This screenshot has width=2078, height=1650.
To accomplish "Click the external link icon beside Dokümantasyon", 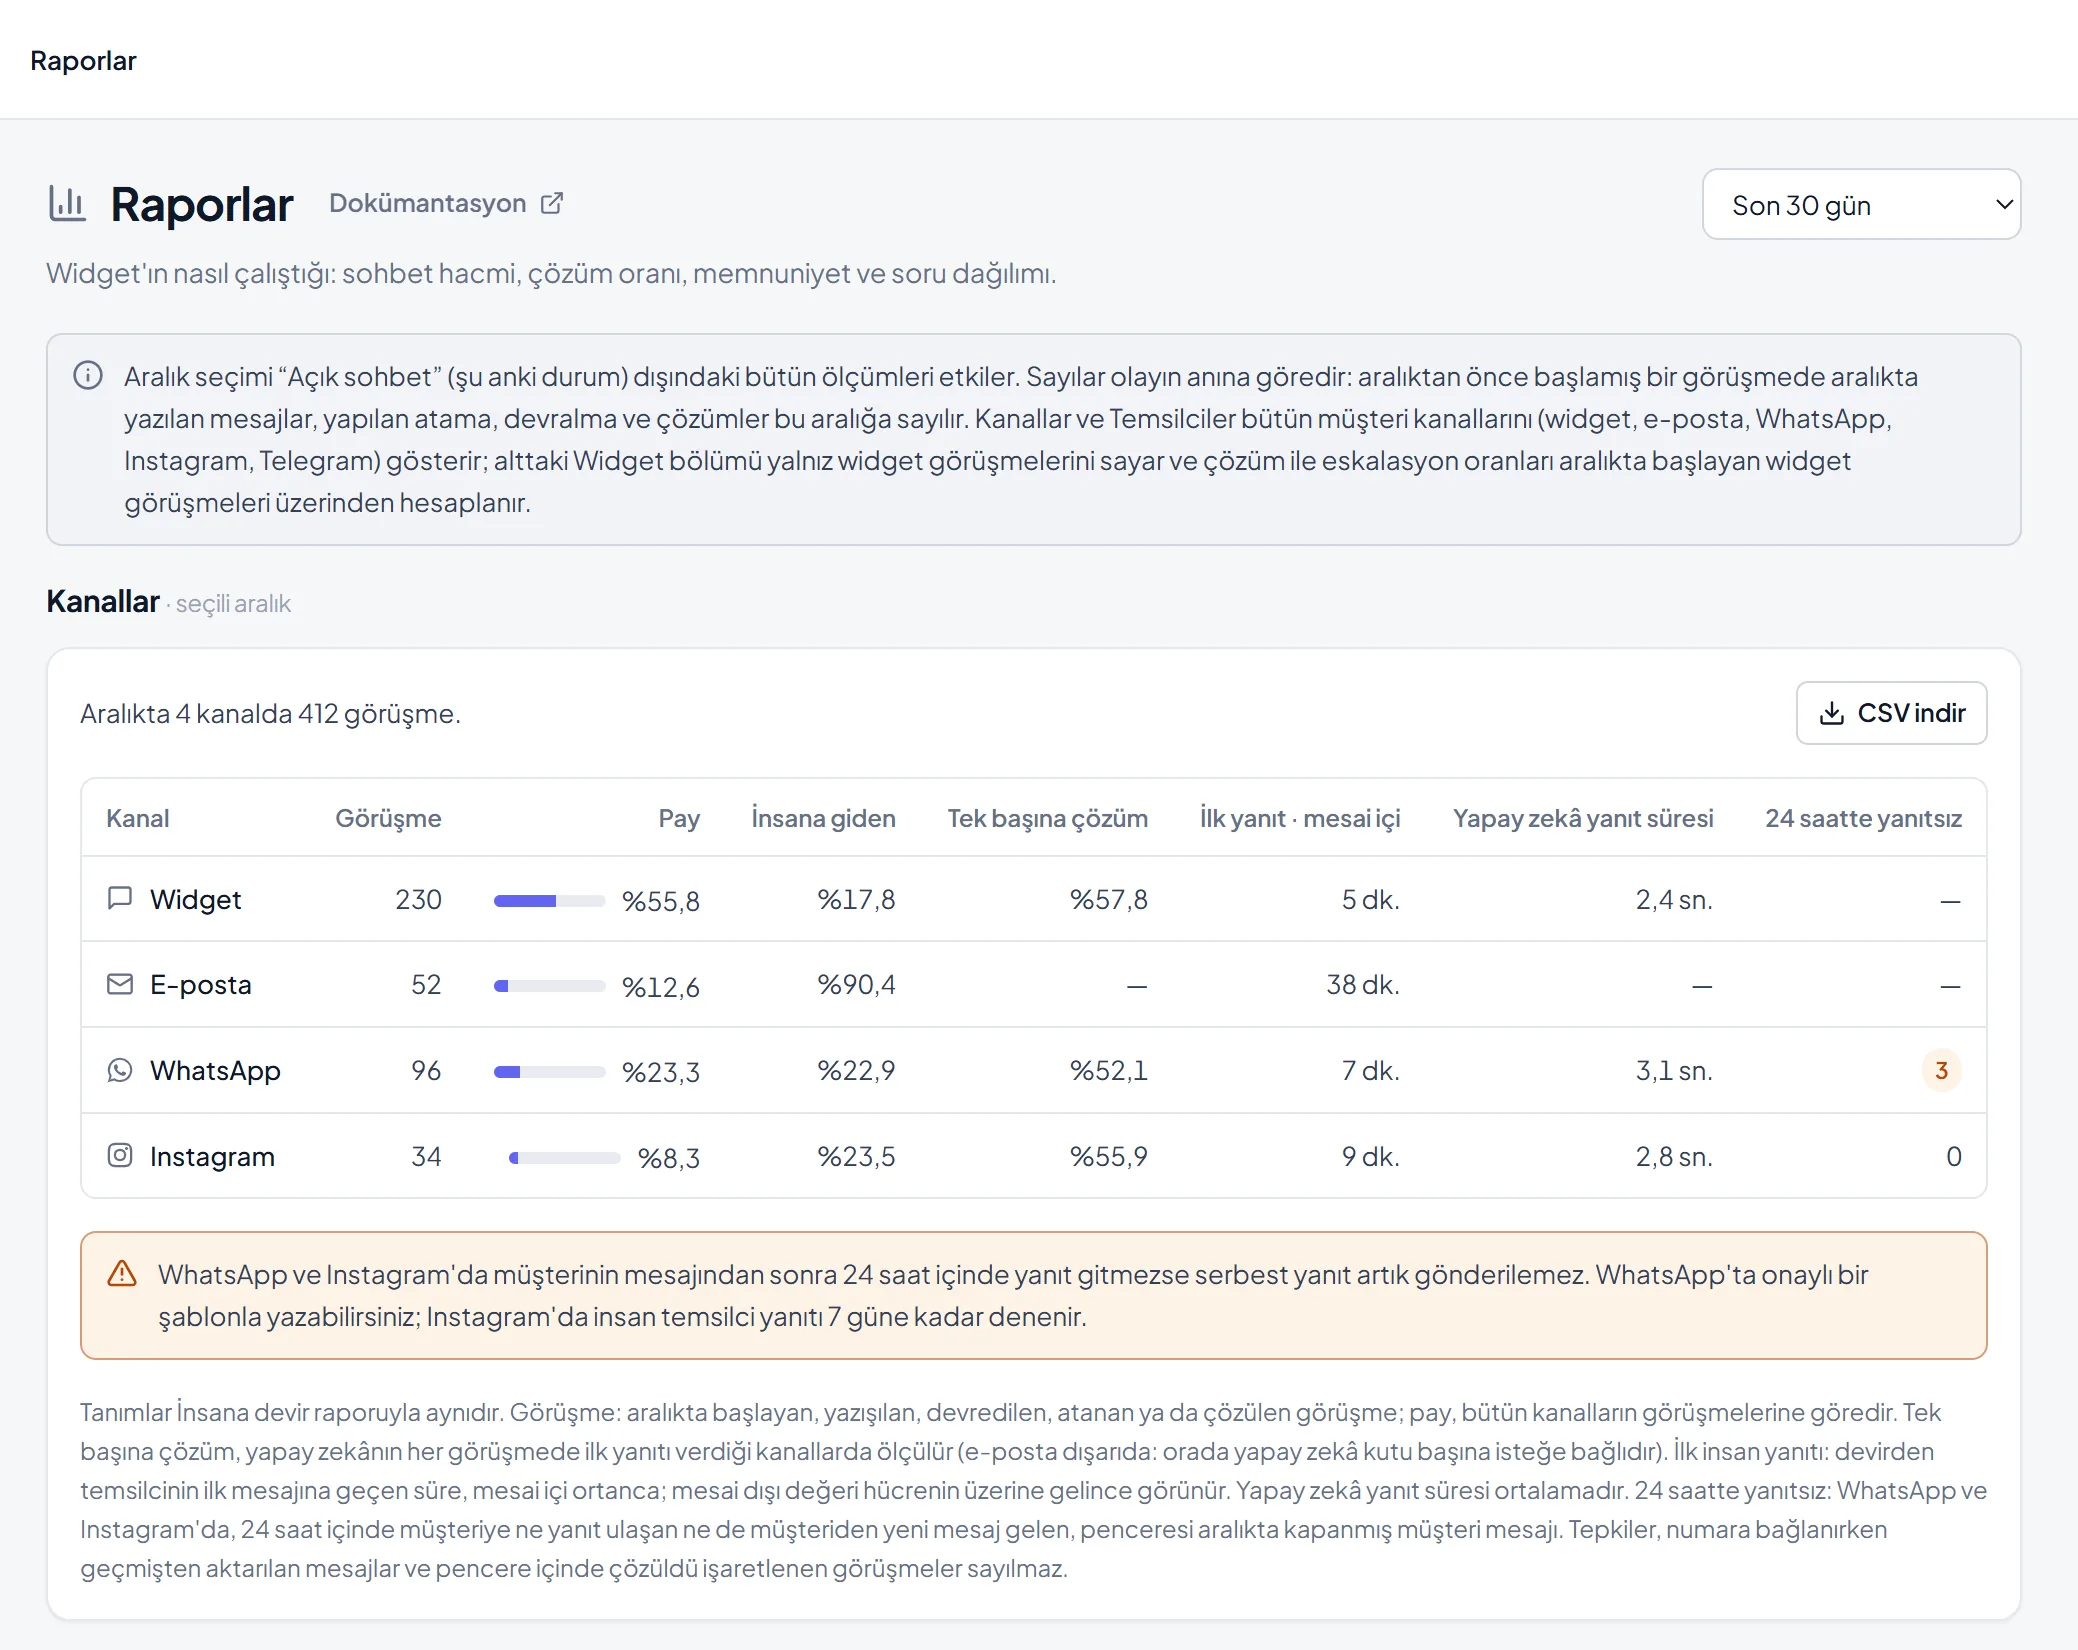I will [x=552, y=203].
